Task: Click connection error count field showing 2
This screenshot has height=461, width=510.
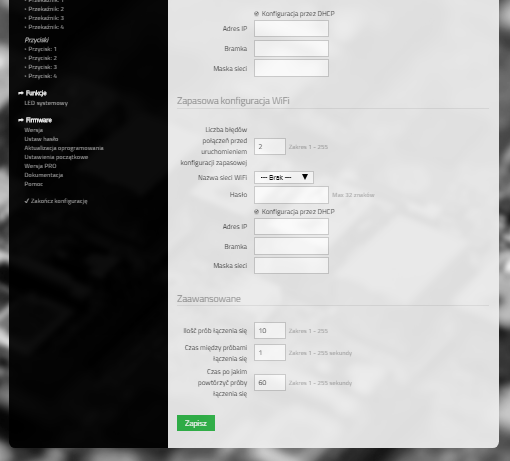Action: coord(270,147)
